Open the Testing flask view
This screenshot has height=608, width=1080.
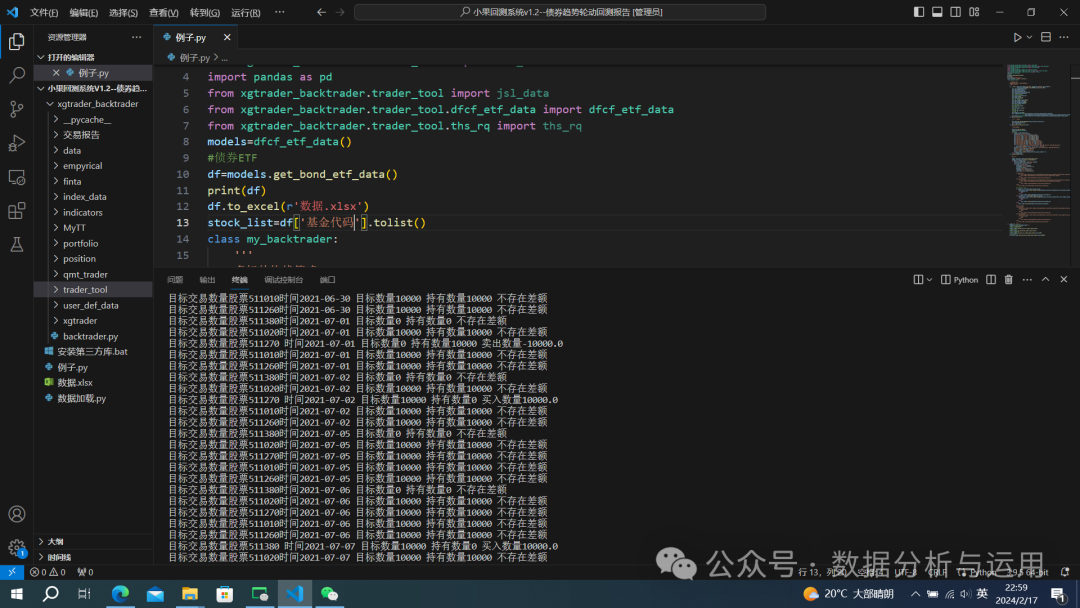tap(17, 244)
